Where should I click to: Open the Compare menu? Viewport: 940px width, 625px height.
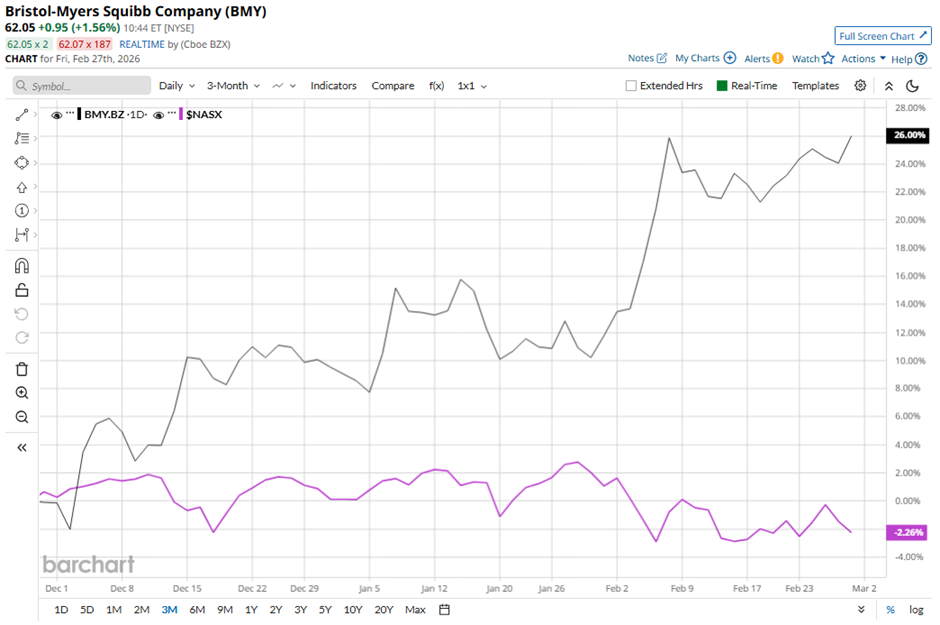point(393,86)
